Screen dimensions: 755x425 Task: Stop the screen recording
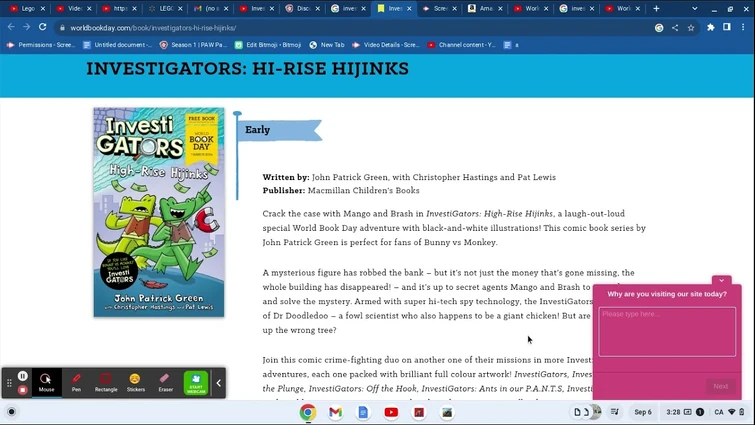click(x=23, y=390)
